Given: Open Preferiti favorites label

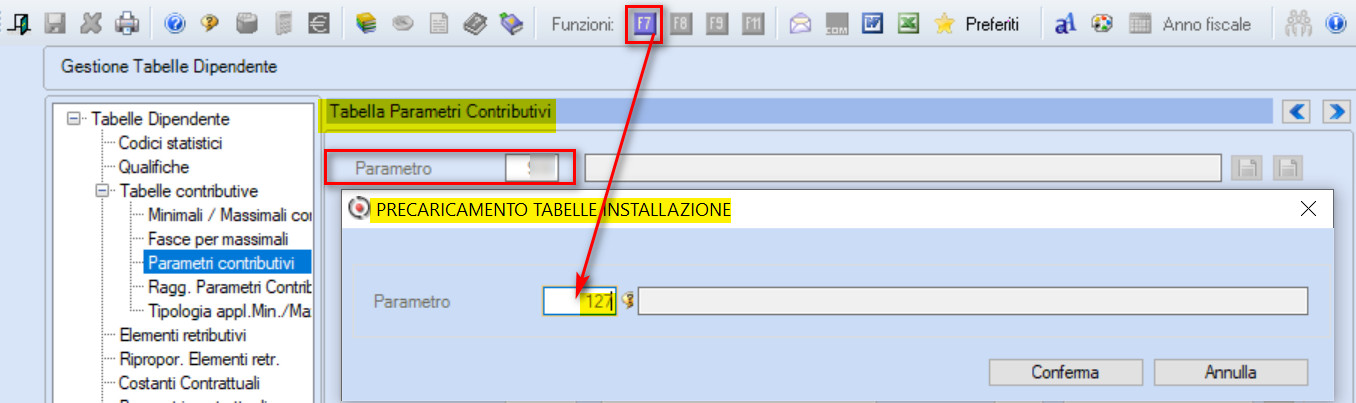Looking at the screenshot, I should 992,24.
